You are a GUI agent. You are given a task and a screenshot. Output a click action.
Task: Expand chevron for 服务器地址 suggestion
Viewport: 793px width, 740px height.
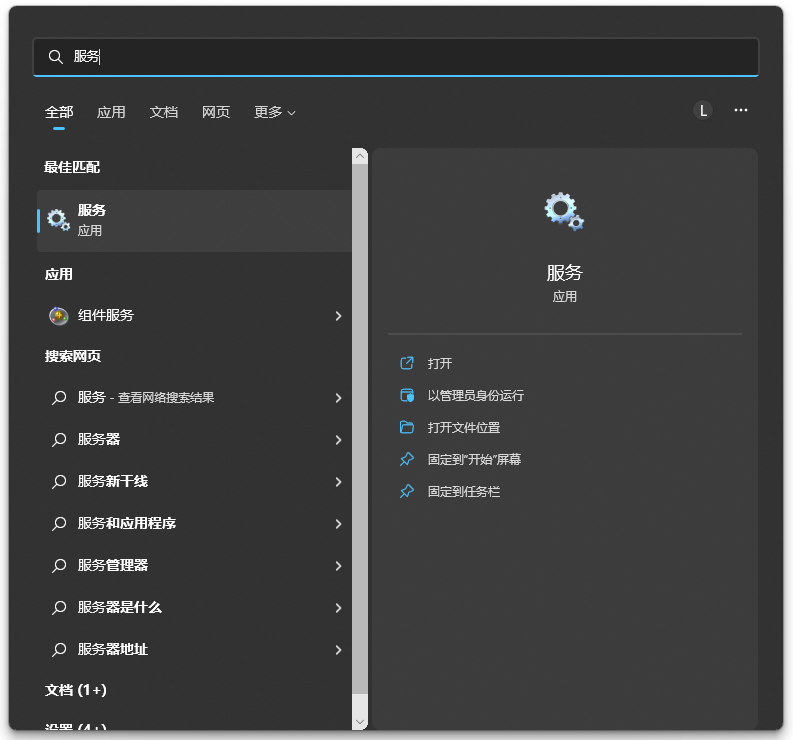[x=338, y=650]
